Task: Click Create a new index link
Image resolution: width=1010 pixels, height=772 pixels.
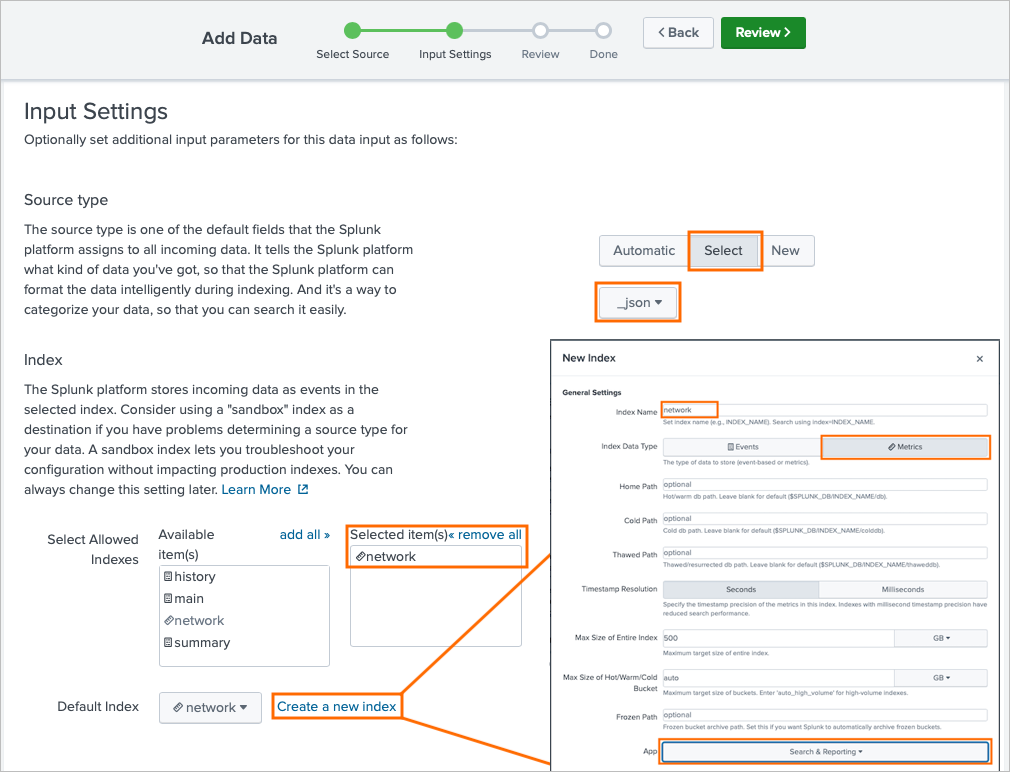Action: pyautogui.click(x=336, y=706)
